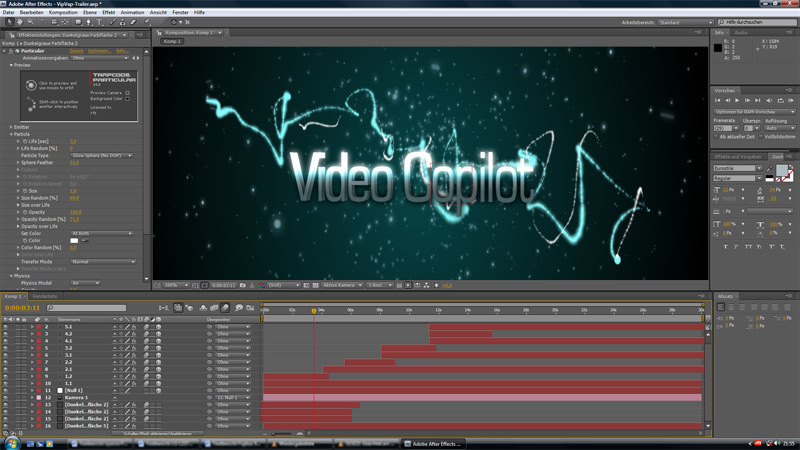The width and height of the screenshot is (800, 450).
Task: Hide layer 2 named 5.1
Action: pos(6,327)
